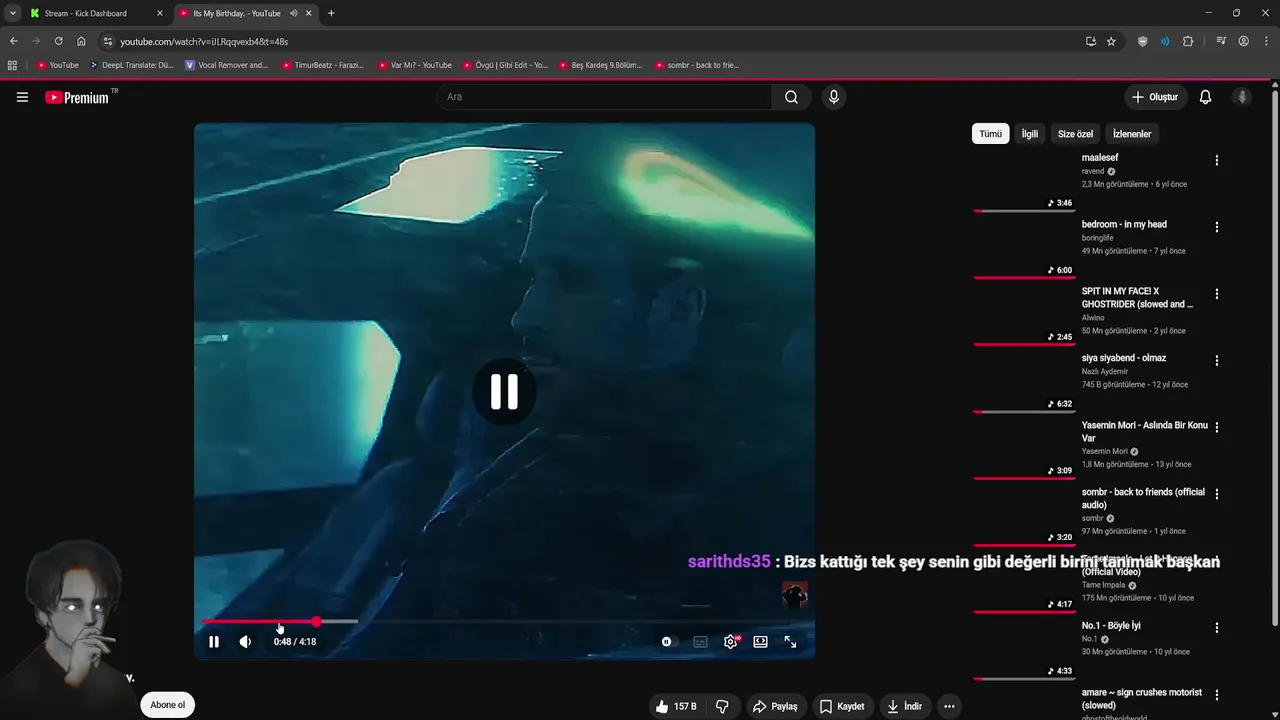Viewport: 1280px width, 720px height.
Task: Open the extensions puzzle menu
Action: (1188, 41)
